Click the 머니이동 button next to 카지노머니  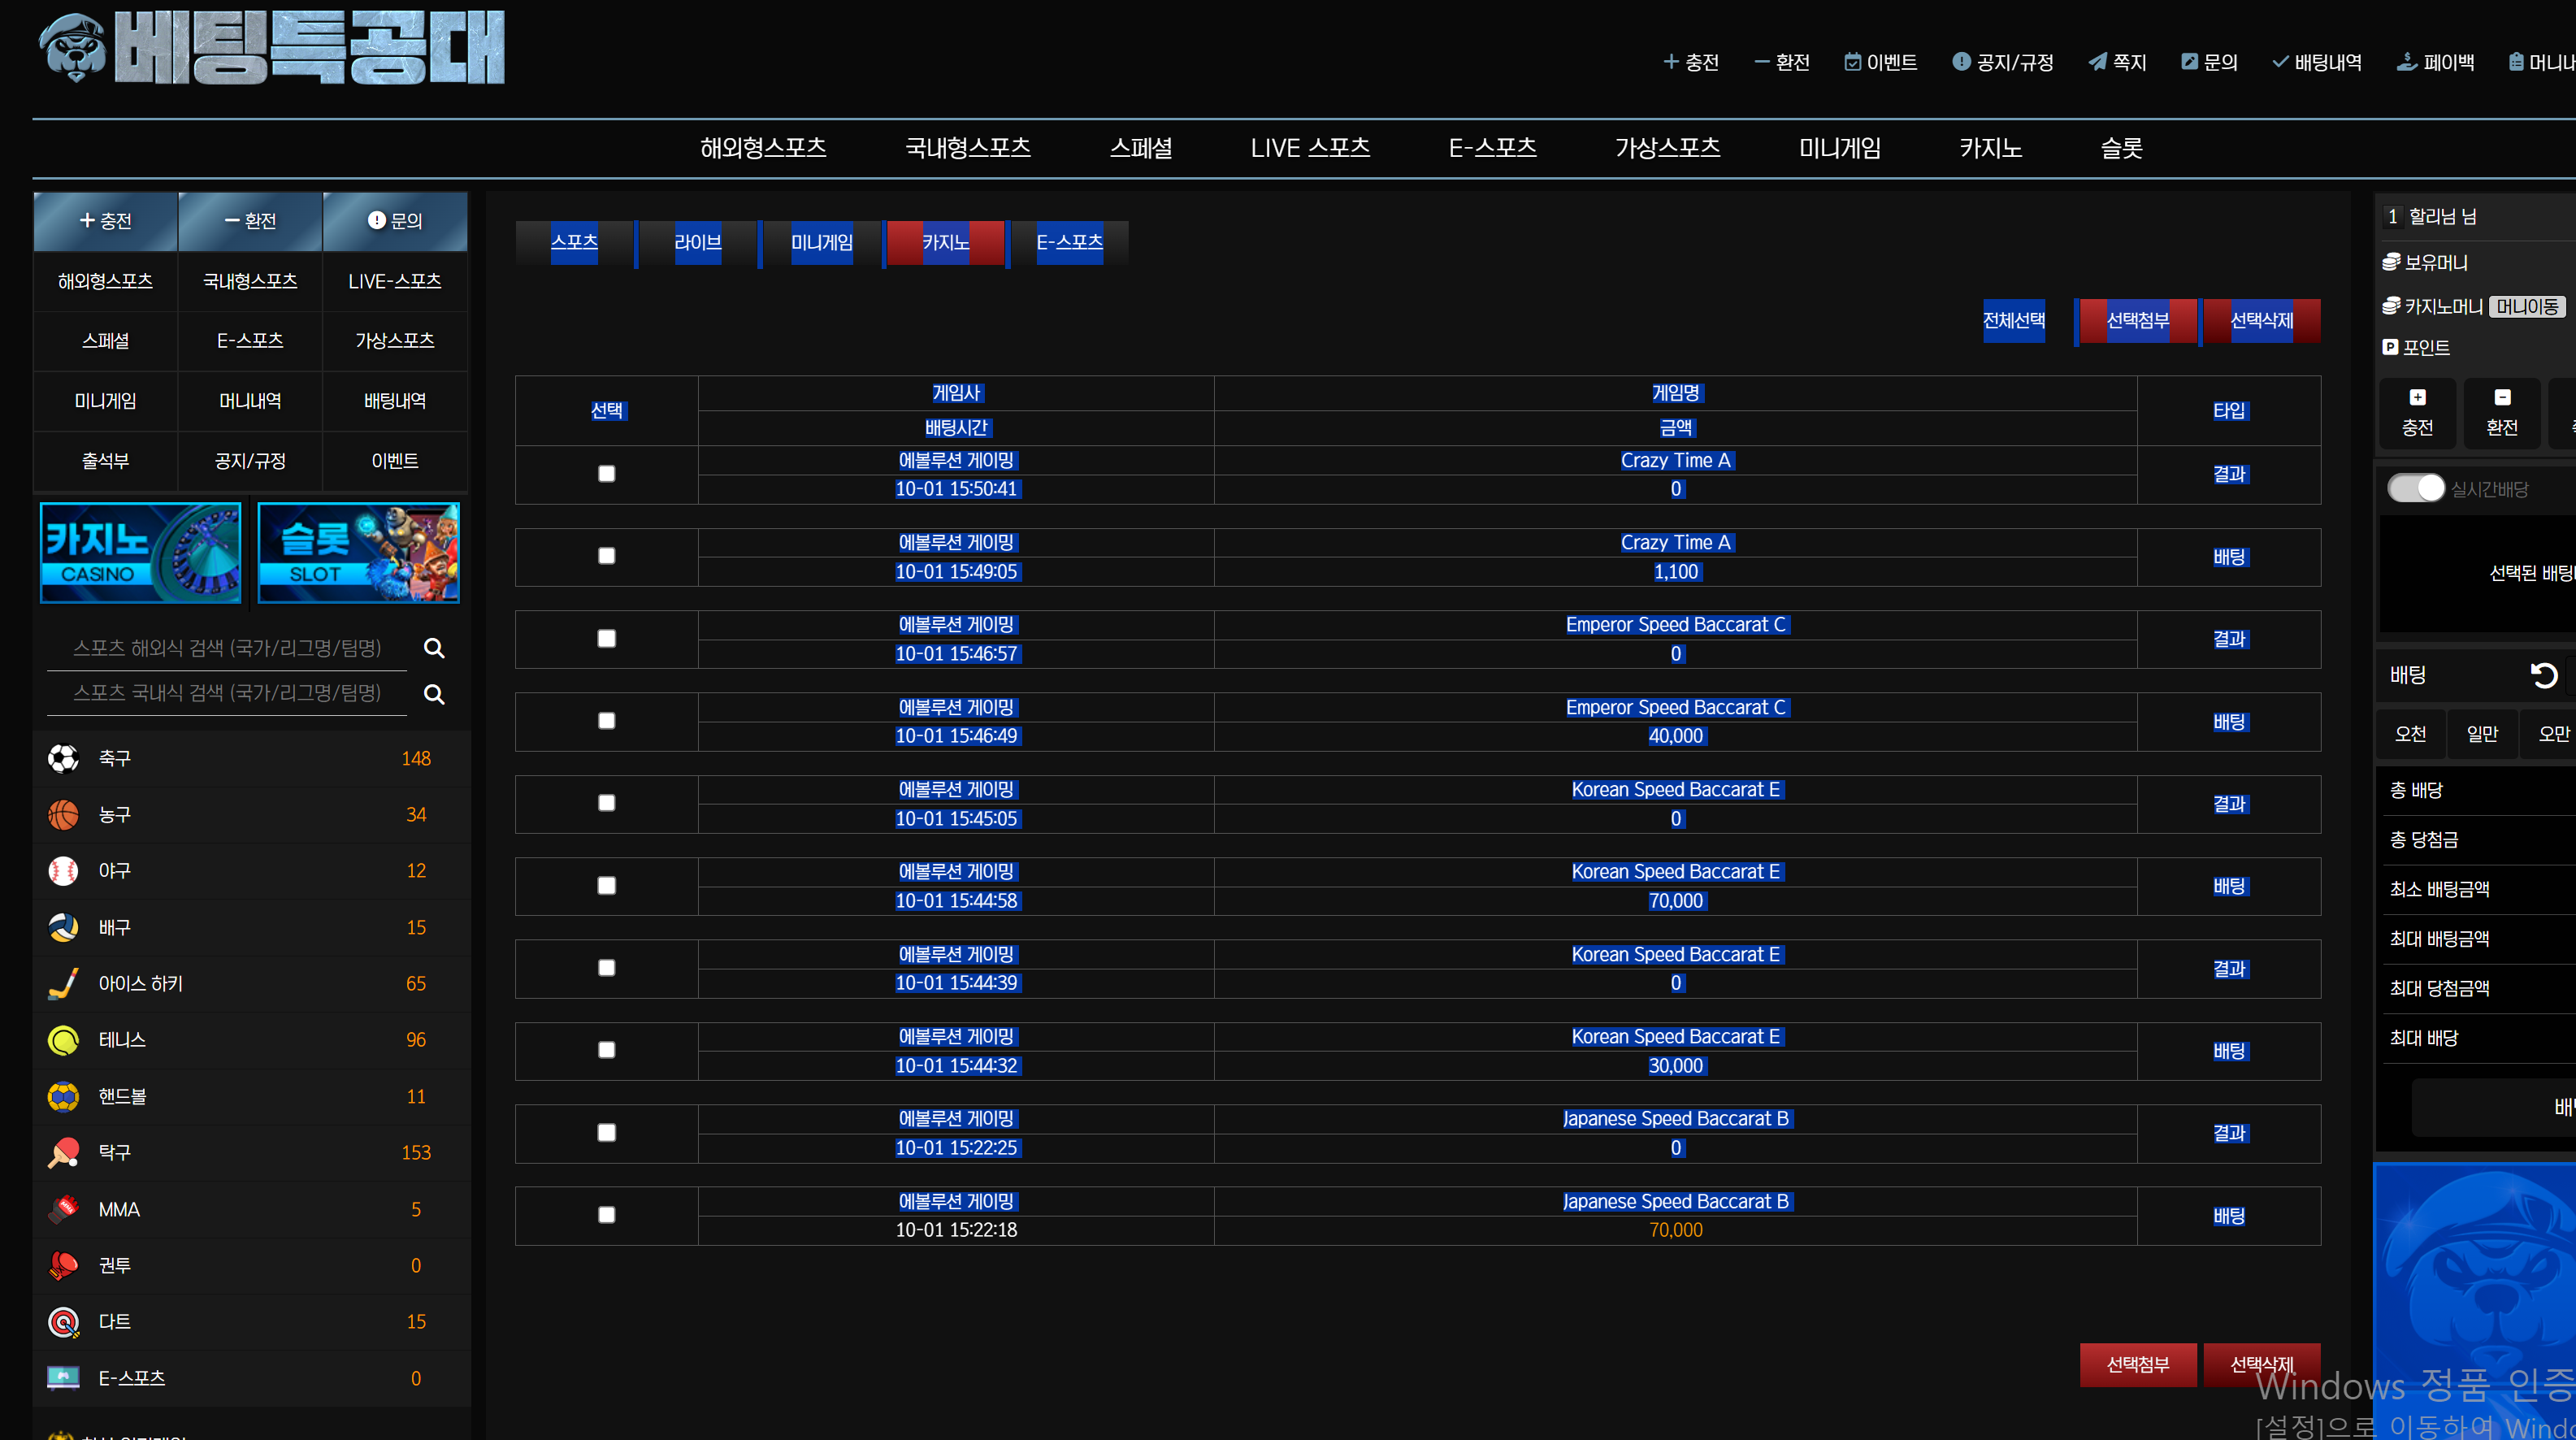pos(2526,306)
